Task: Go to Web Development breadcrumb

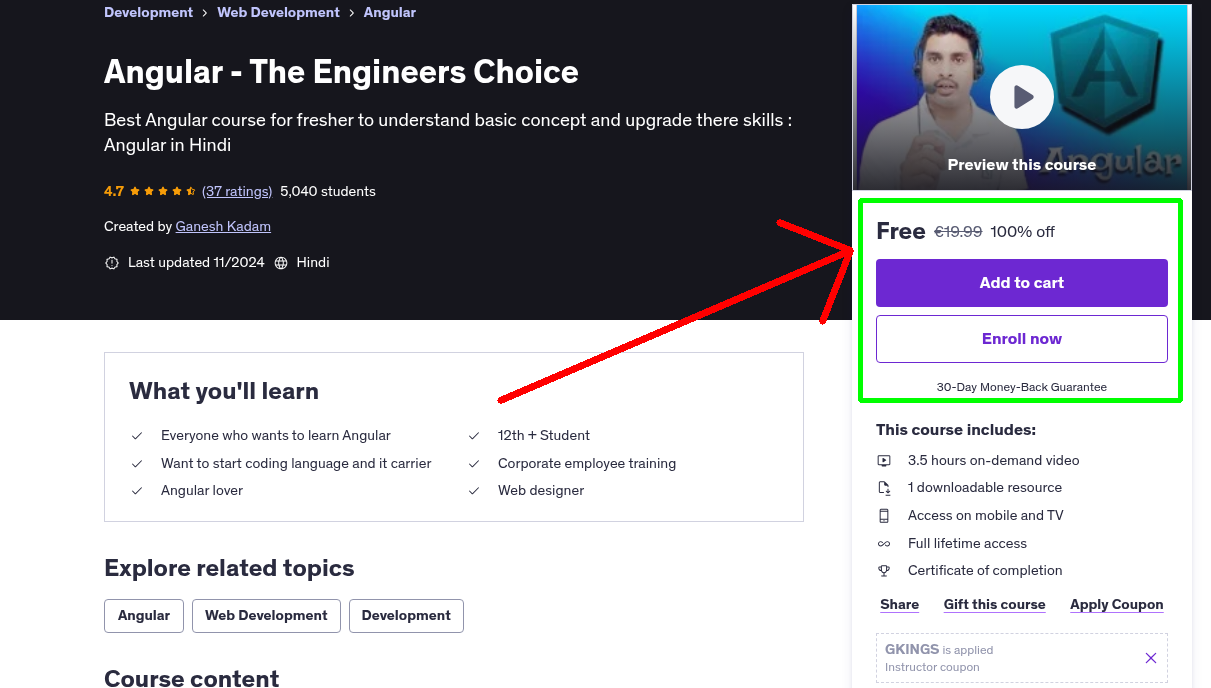Action: tap(279, 12)
